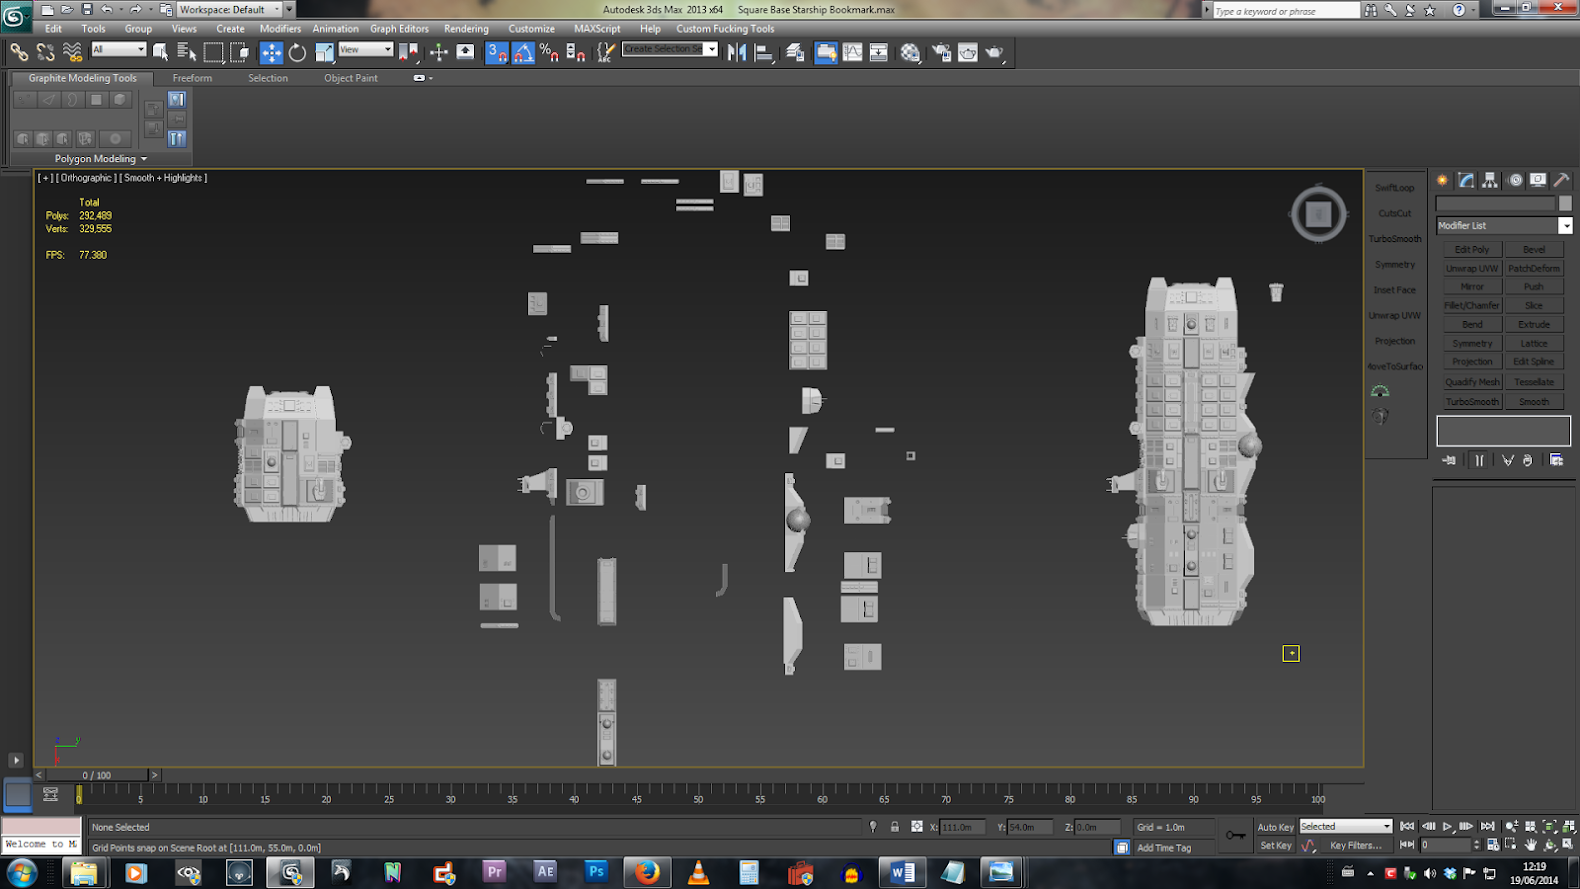This screenshot has width=1580, height=889.
Task: Open the Modify command panel tab
Action: (1466, 180)
